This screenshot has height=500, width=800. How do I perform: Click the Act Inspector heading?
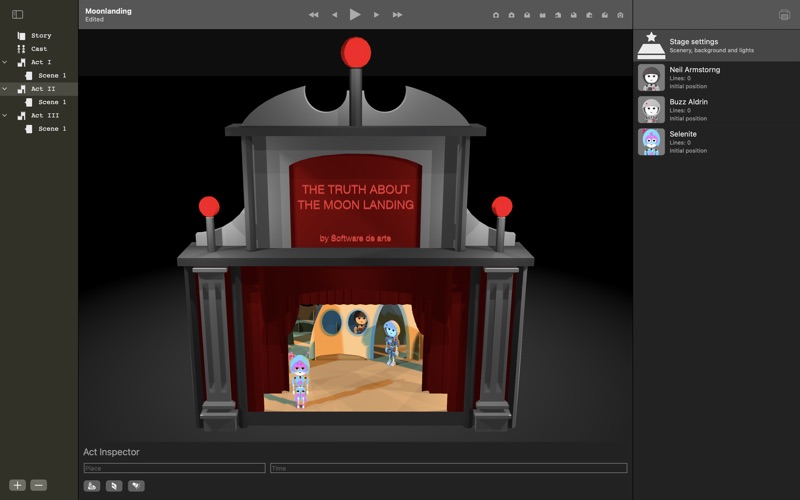point(111,452)
